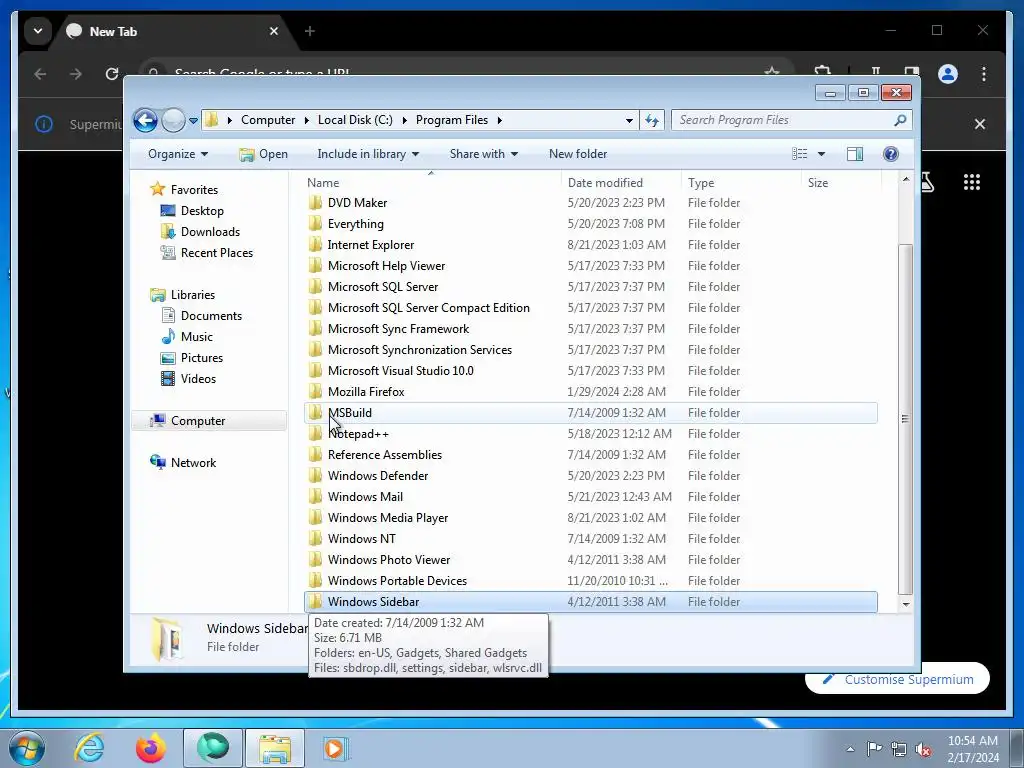
Task: Open Recent Places in Favorites
Action: pyautogui.click(x=216, y=253)
